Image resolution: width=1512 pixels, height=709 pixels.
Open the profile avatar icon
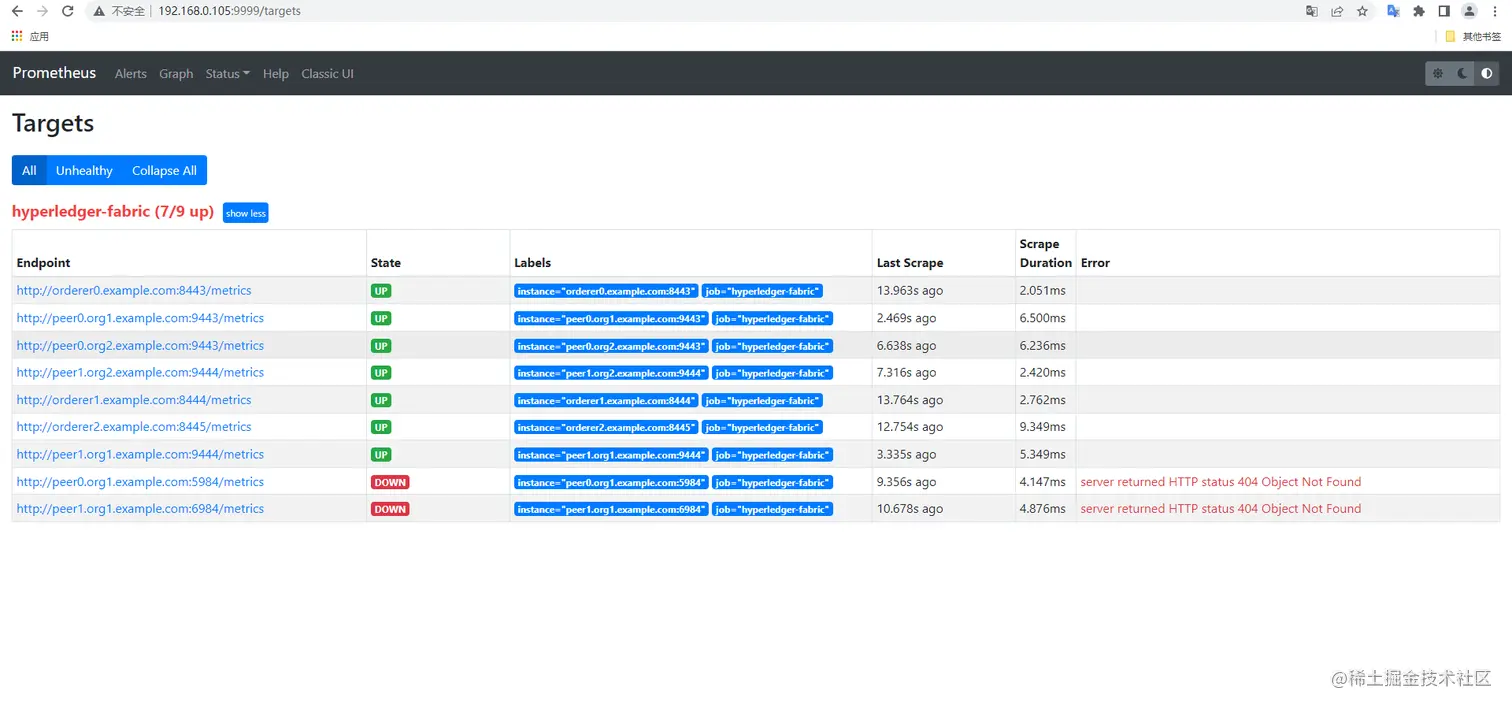(1469, 11)
